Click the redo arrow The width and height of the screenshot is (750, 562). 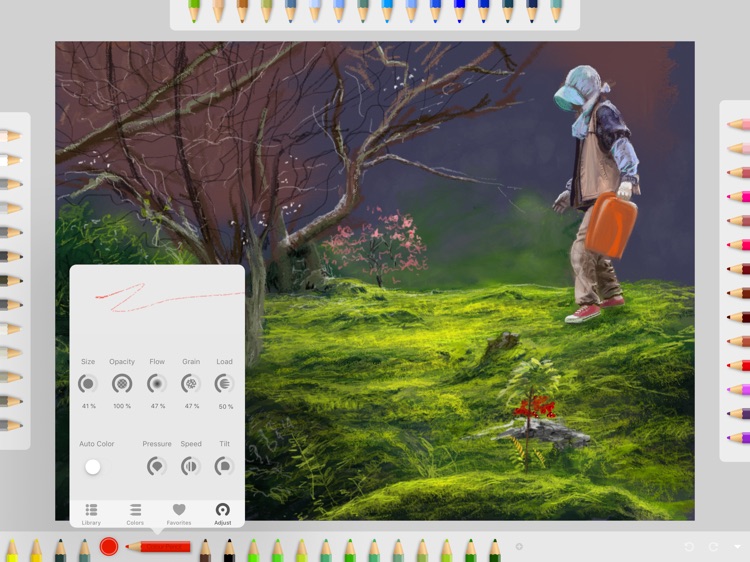pos(713,546)
